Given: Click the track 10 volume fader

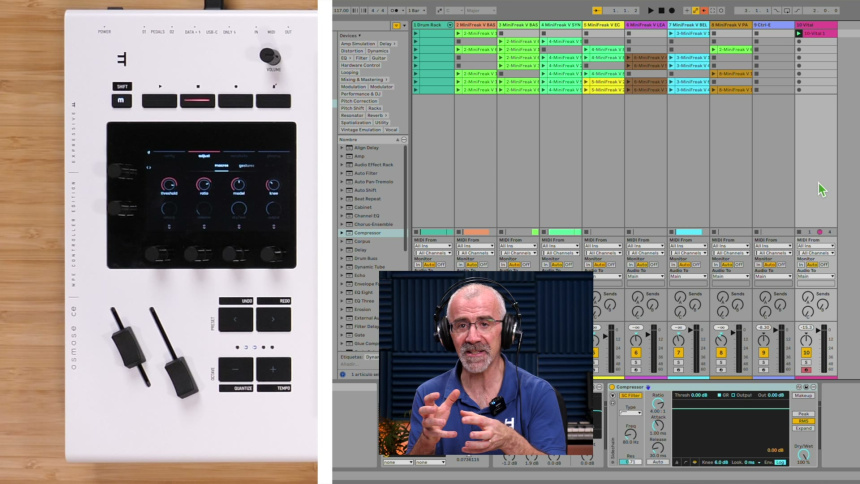Looking at the screenshot, I should pyautogui.click(x=819, y=330).
